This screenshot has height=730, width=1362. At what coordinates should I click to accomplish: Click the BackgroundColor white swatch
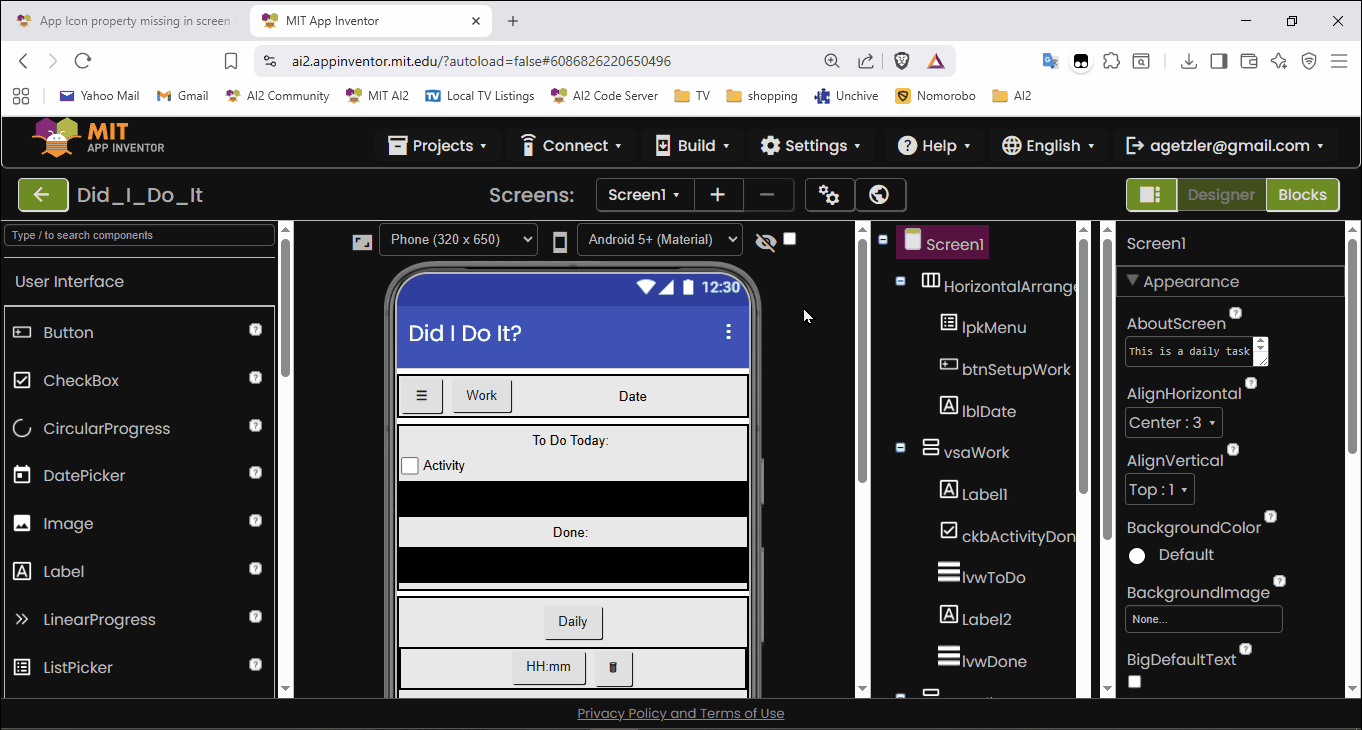click(x=1137, y=556)
